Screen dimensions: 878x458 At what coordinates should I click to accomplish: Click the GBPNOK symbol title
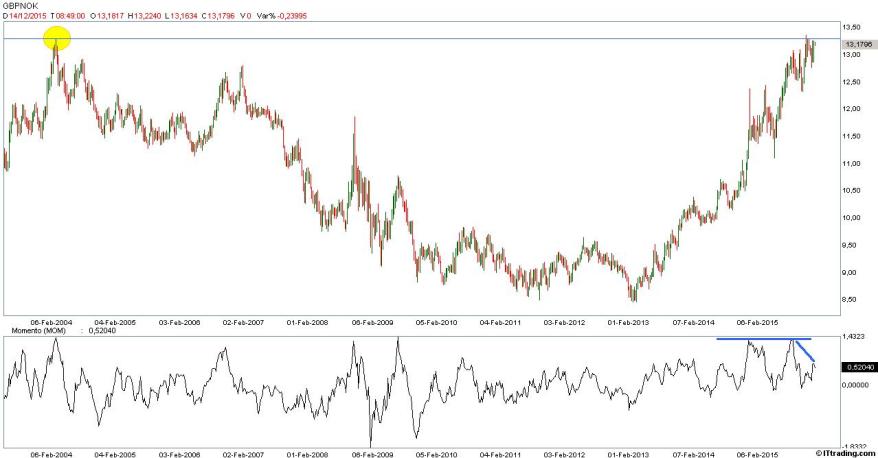21,6
